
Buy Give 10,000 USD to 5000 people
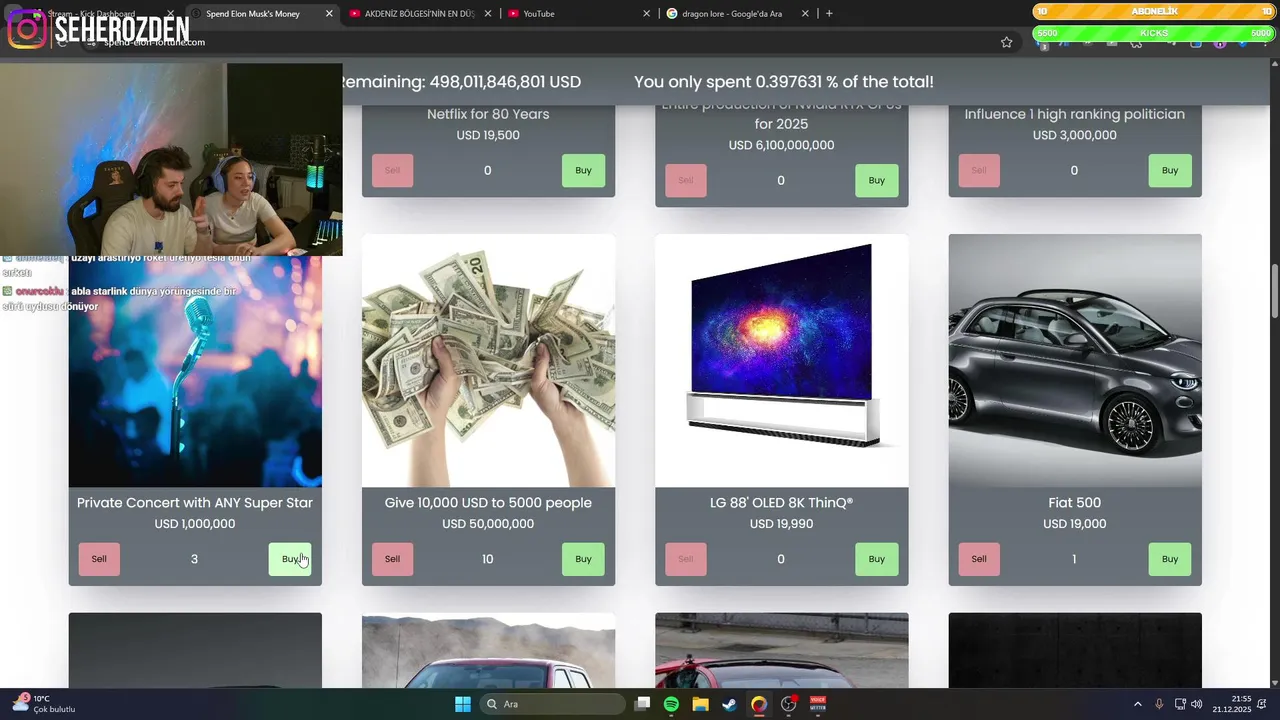(583, 559)
